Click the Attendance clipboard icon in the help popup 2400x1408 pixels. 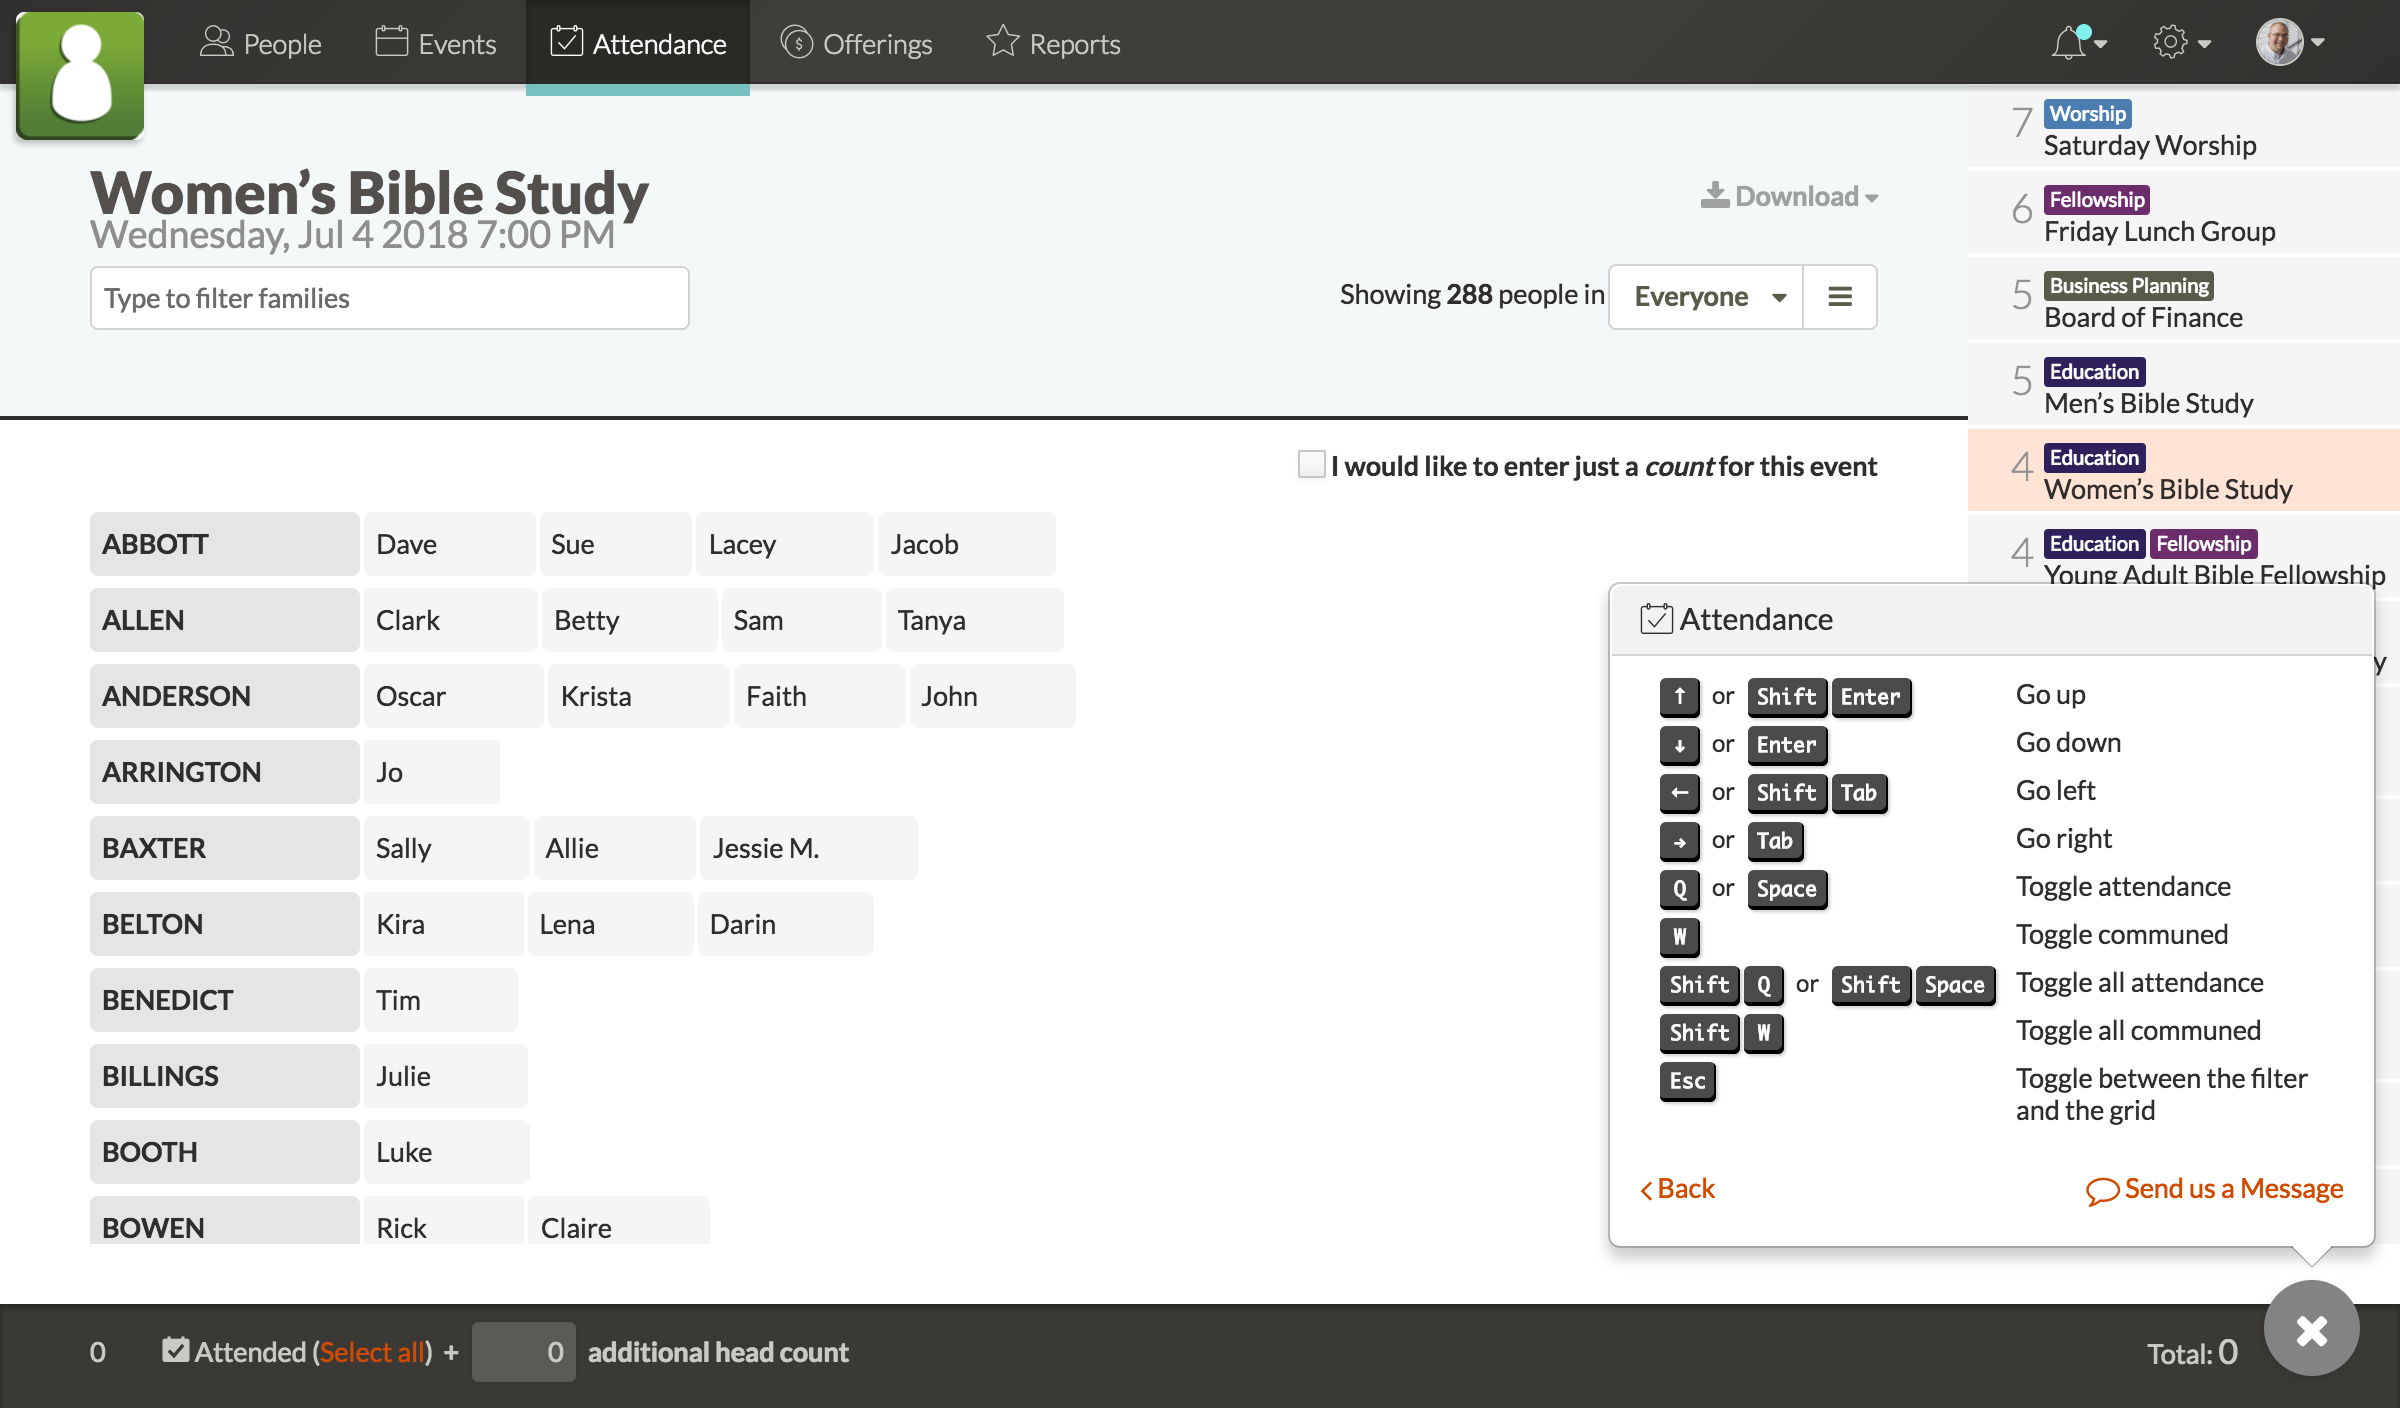click(x=1656, y=618)
